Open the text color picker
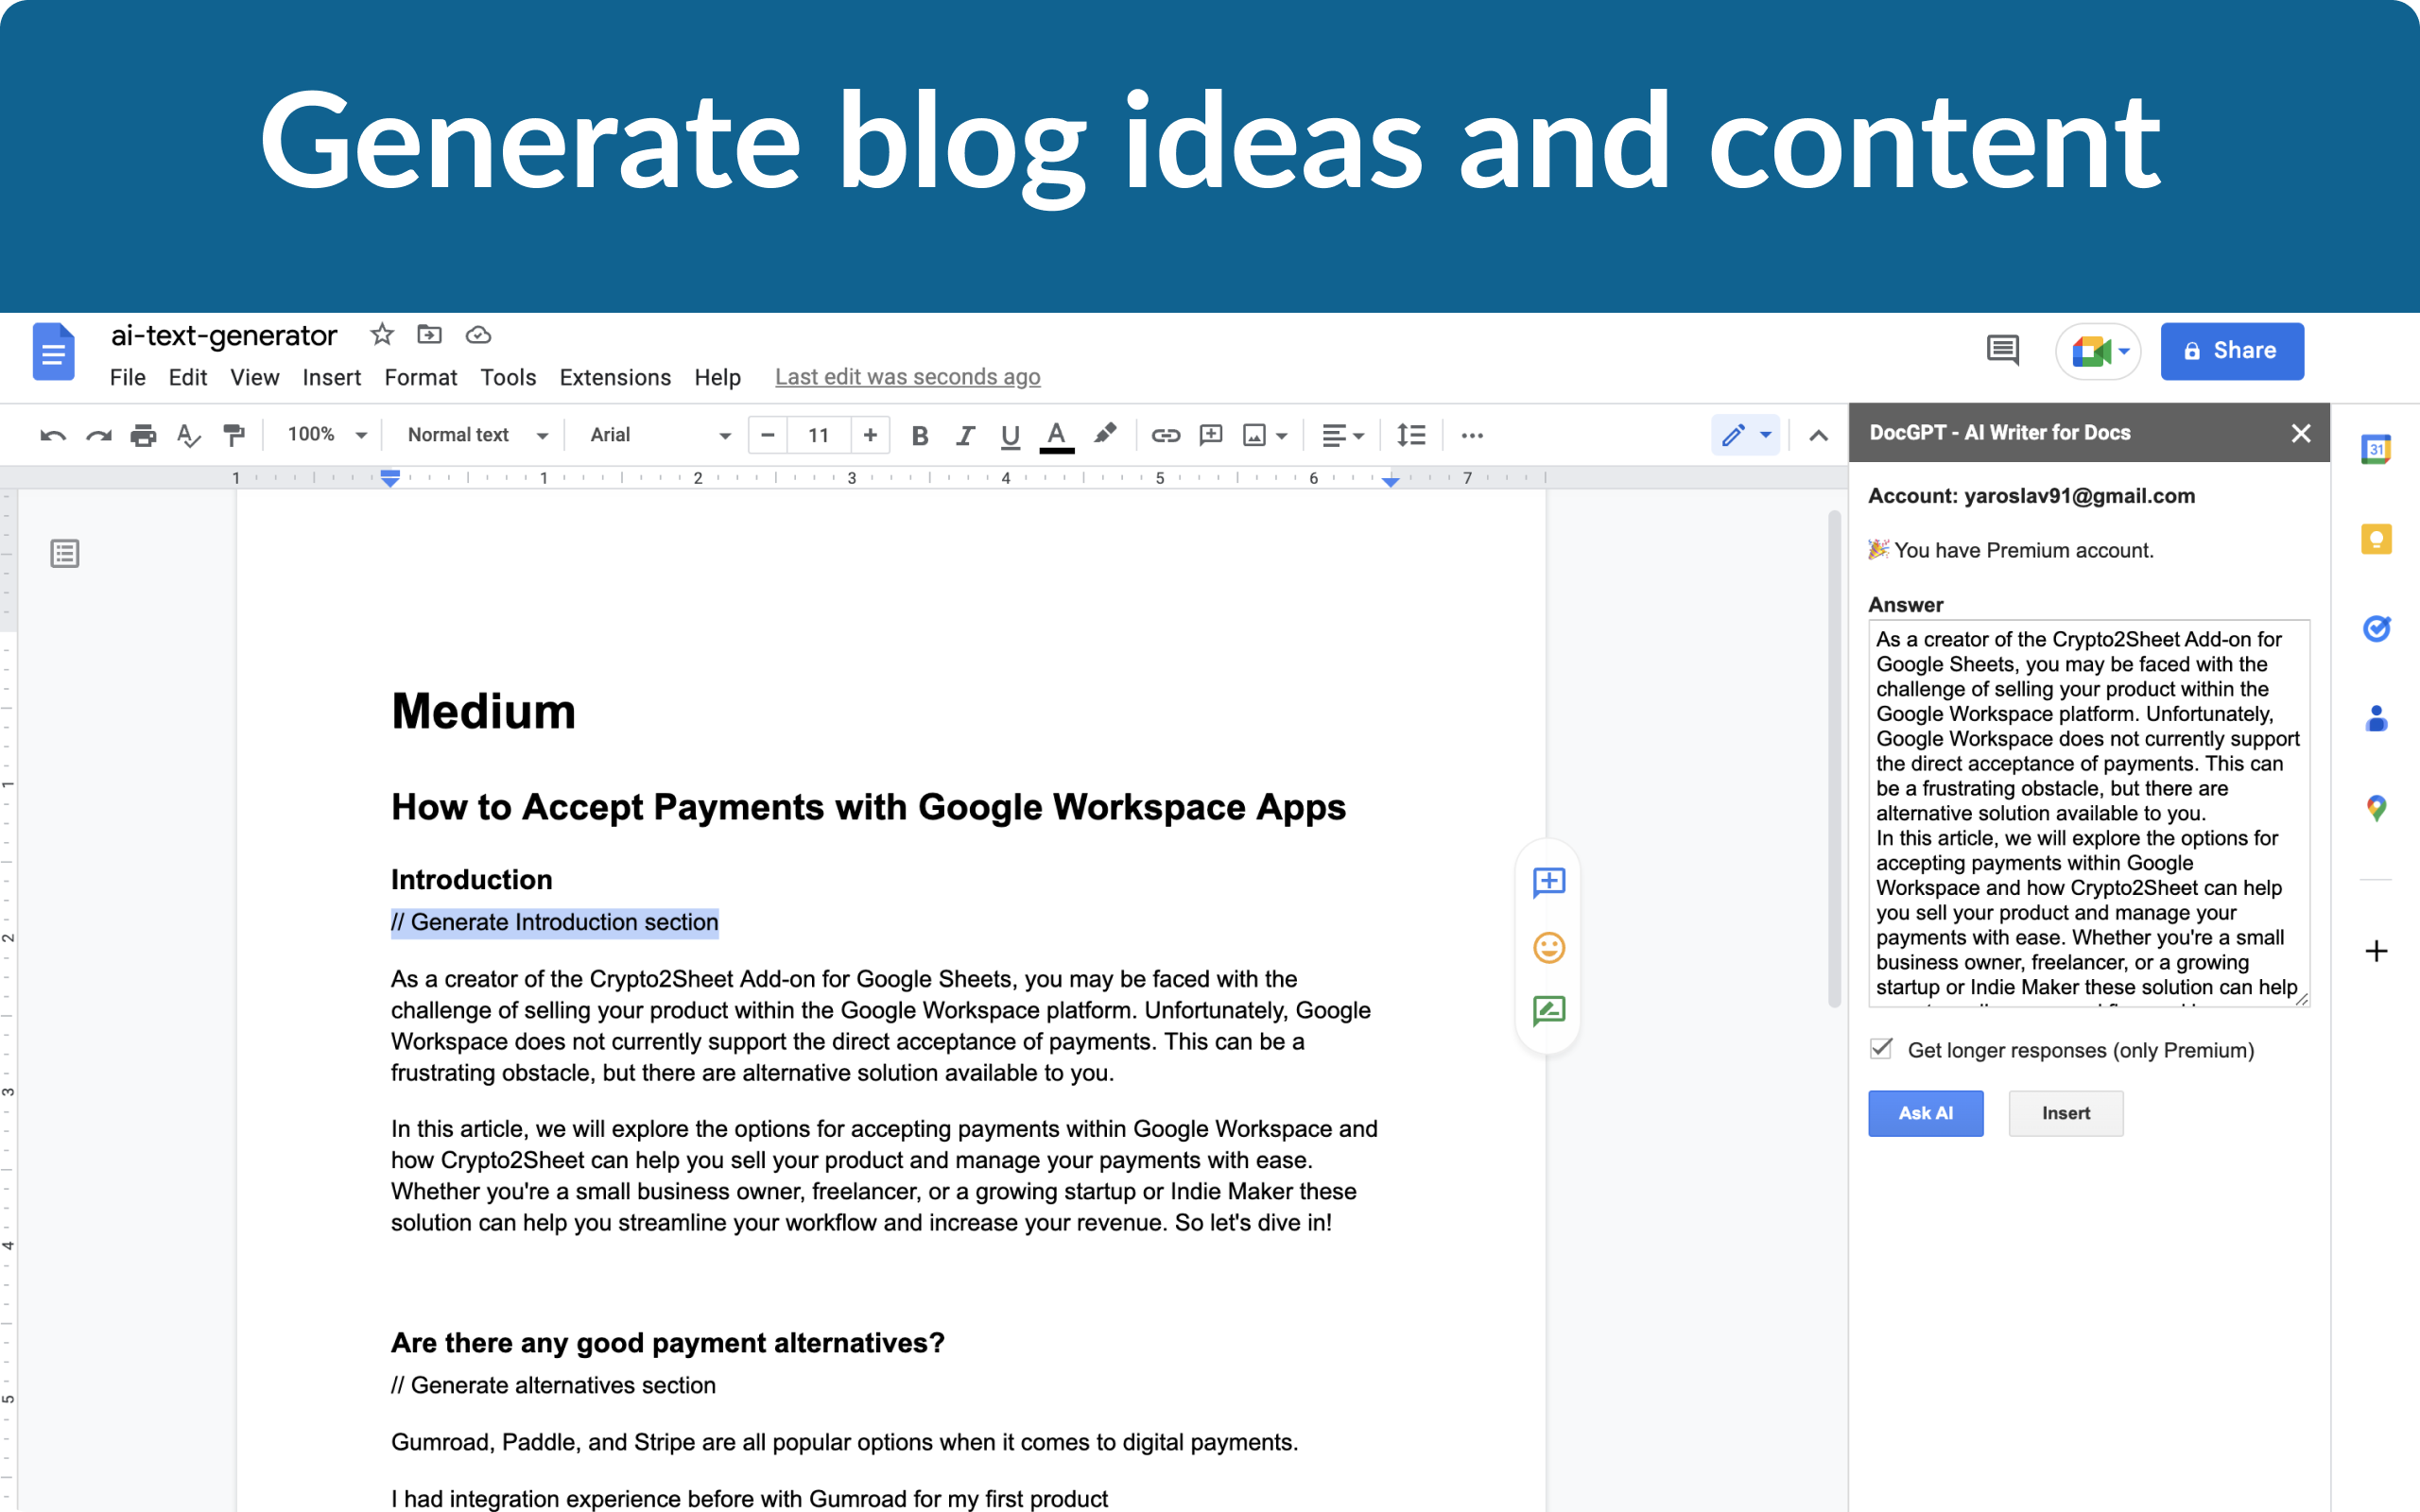2420x1512 pixels. tap(1056, 435)
